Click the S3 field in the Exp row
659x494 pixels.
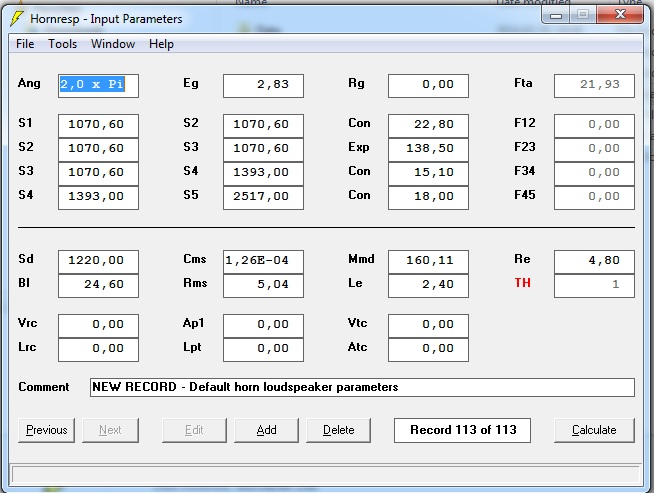(x=264, y=149)
